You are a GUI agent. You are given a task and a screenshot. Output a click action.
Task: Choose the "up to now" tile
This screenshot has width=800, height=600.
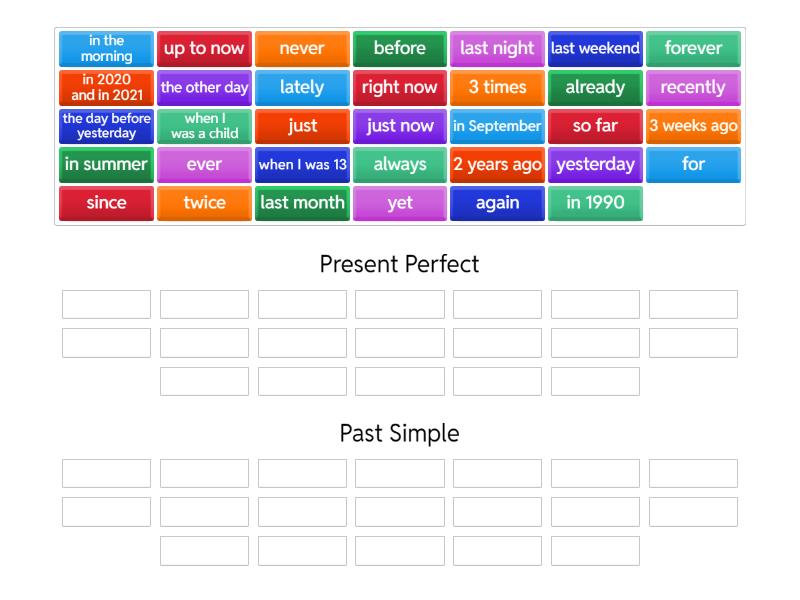pos(204,48)
